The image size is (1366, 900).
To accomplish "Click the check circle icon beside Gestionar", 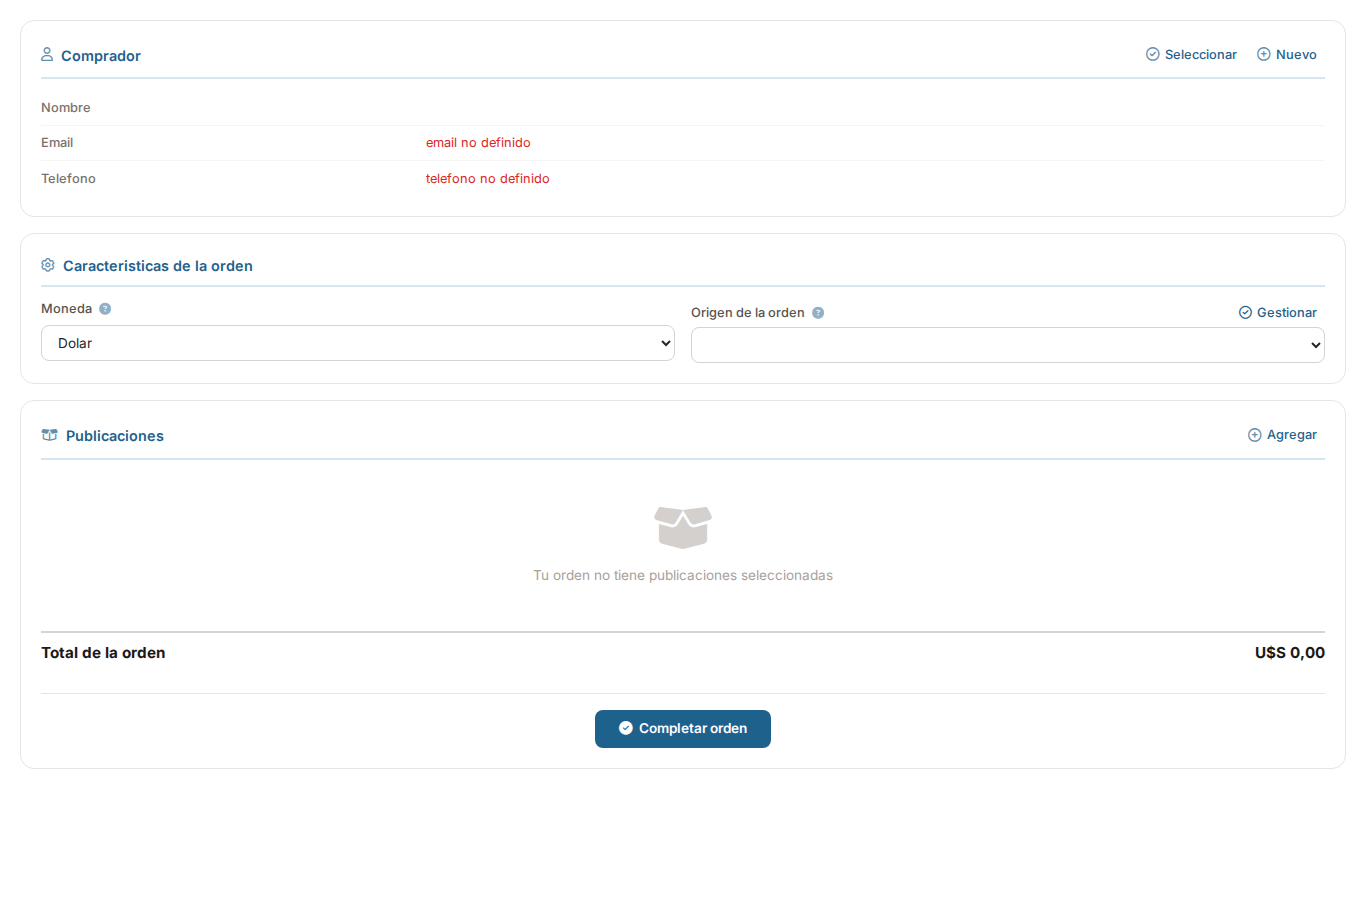I will coord(1245,313).
